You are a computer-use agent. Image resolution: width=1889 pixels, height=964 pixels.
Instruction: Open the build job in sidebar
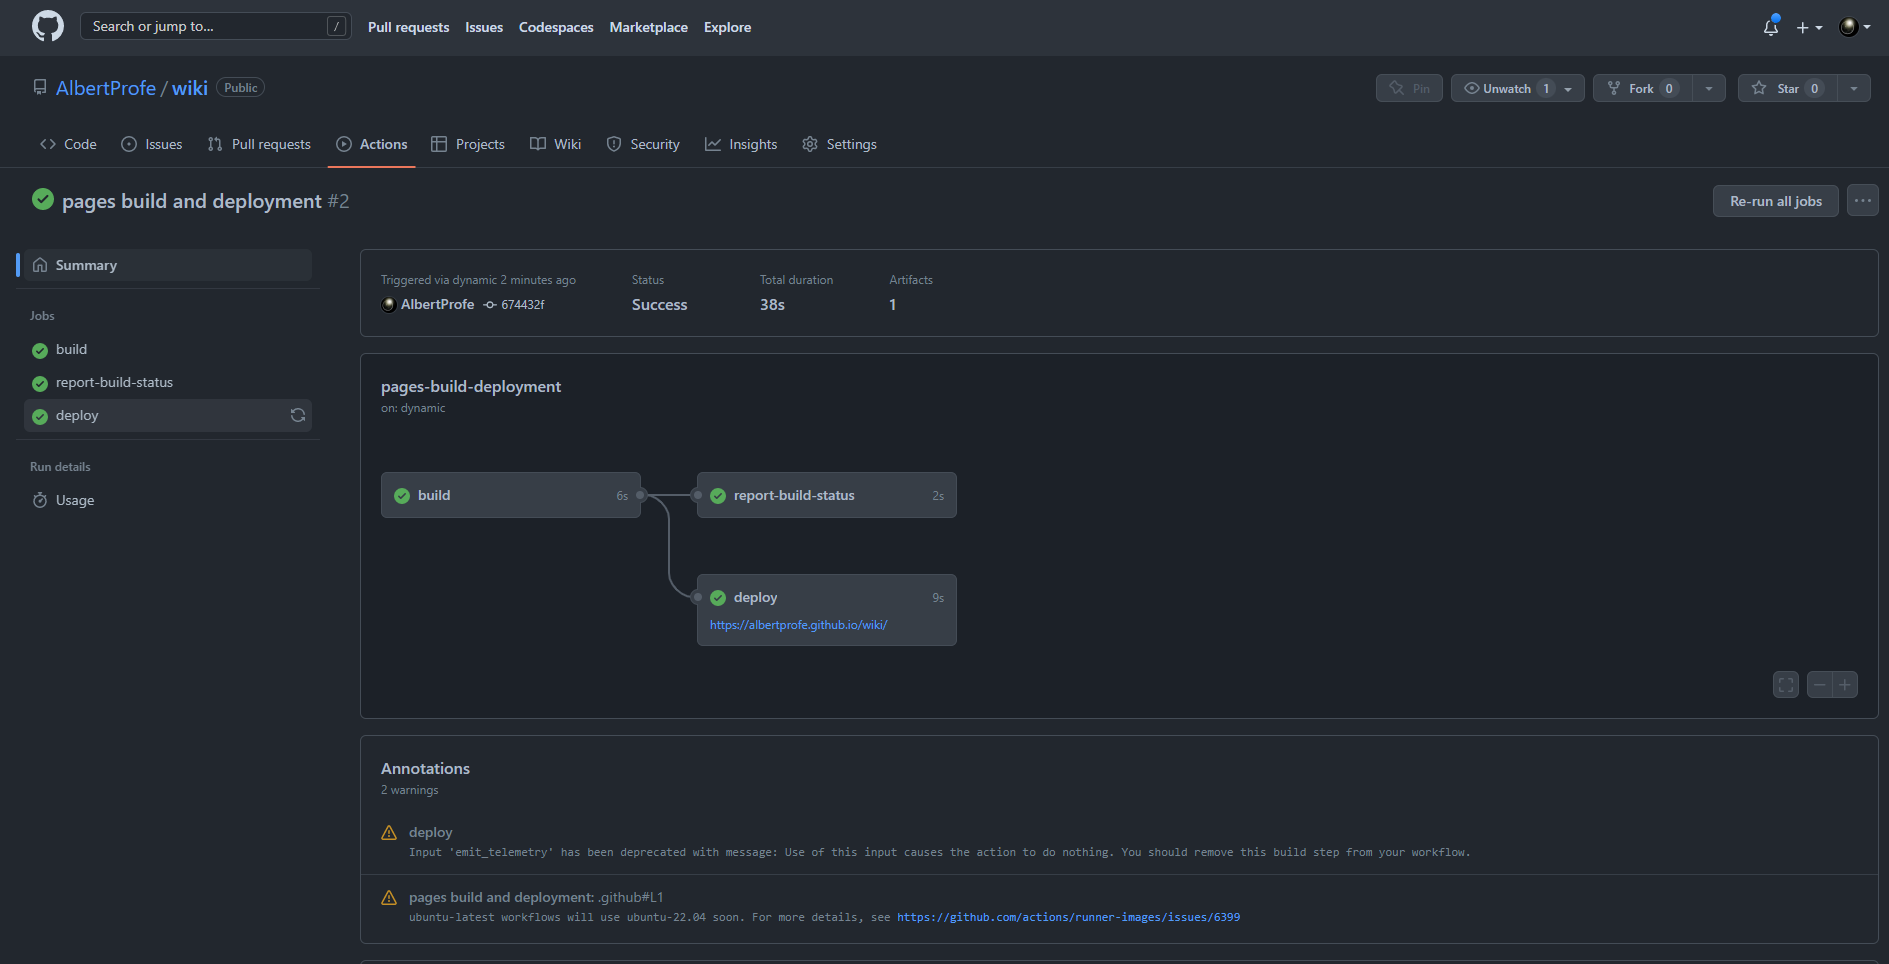[168, 349]
